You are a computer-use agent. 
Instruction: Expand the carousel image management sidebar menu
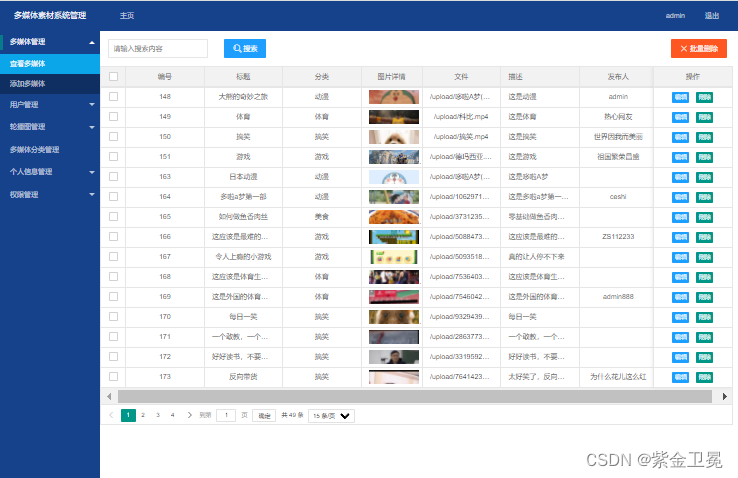click(50, 127)
